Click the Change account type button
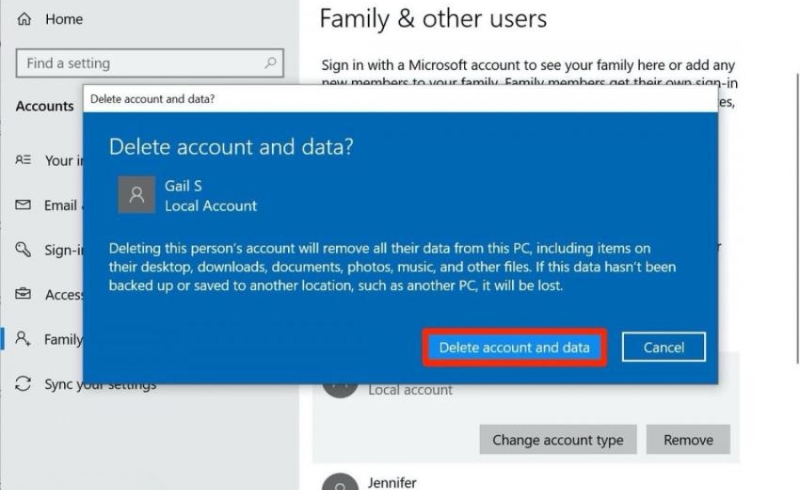Image resolution: width=800 pixels, height=490 pixels. [x=558, y=439]
